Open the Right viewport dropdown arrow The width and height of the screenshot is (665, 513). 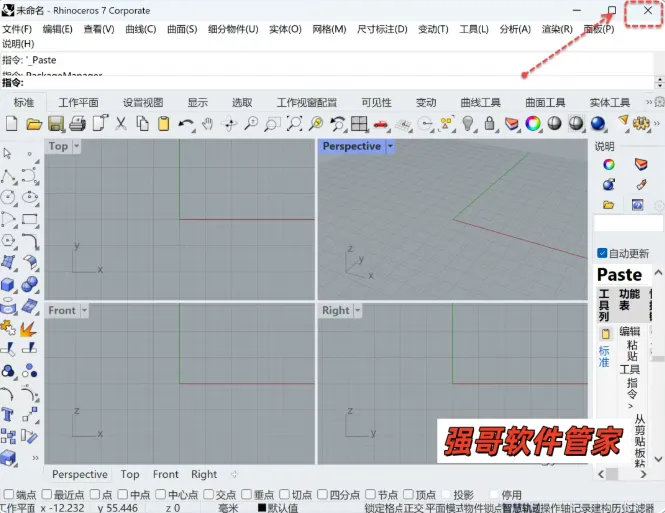pos(358,310)
